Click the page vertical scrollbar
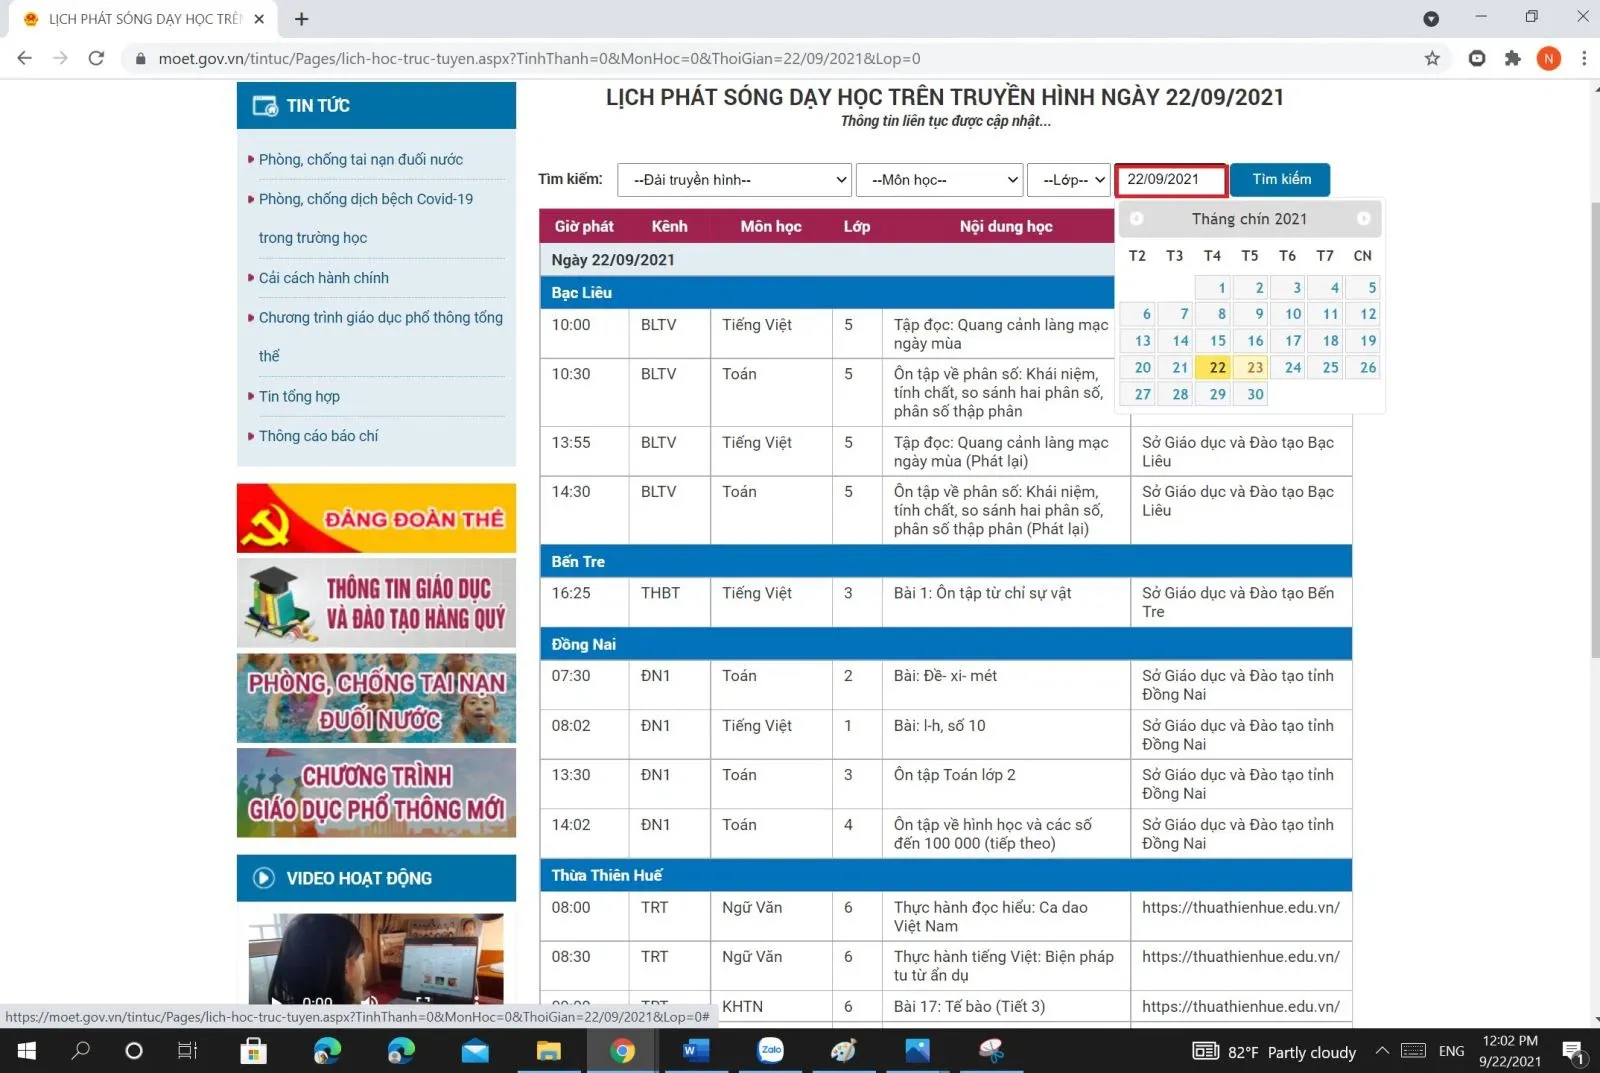This screenshot has width=1600, height=1073. tap(1594, 430)
